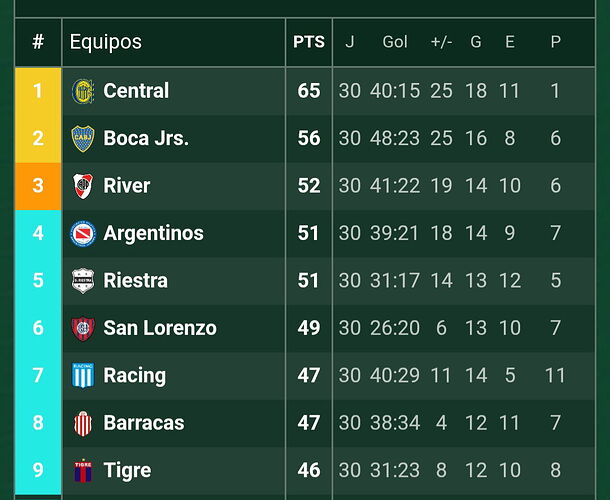Click the River Plate crest icon
This screenshot has width=610, height=500.
[x=82, y=186]
